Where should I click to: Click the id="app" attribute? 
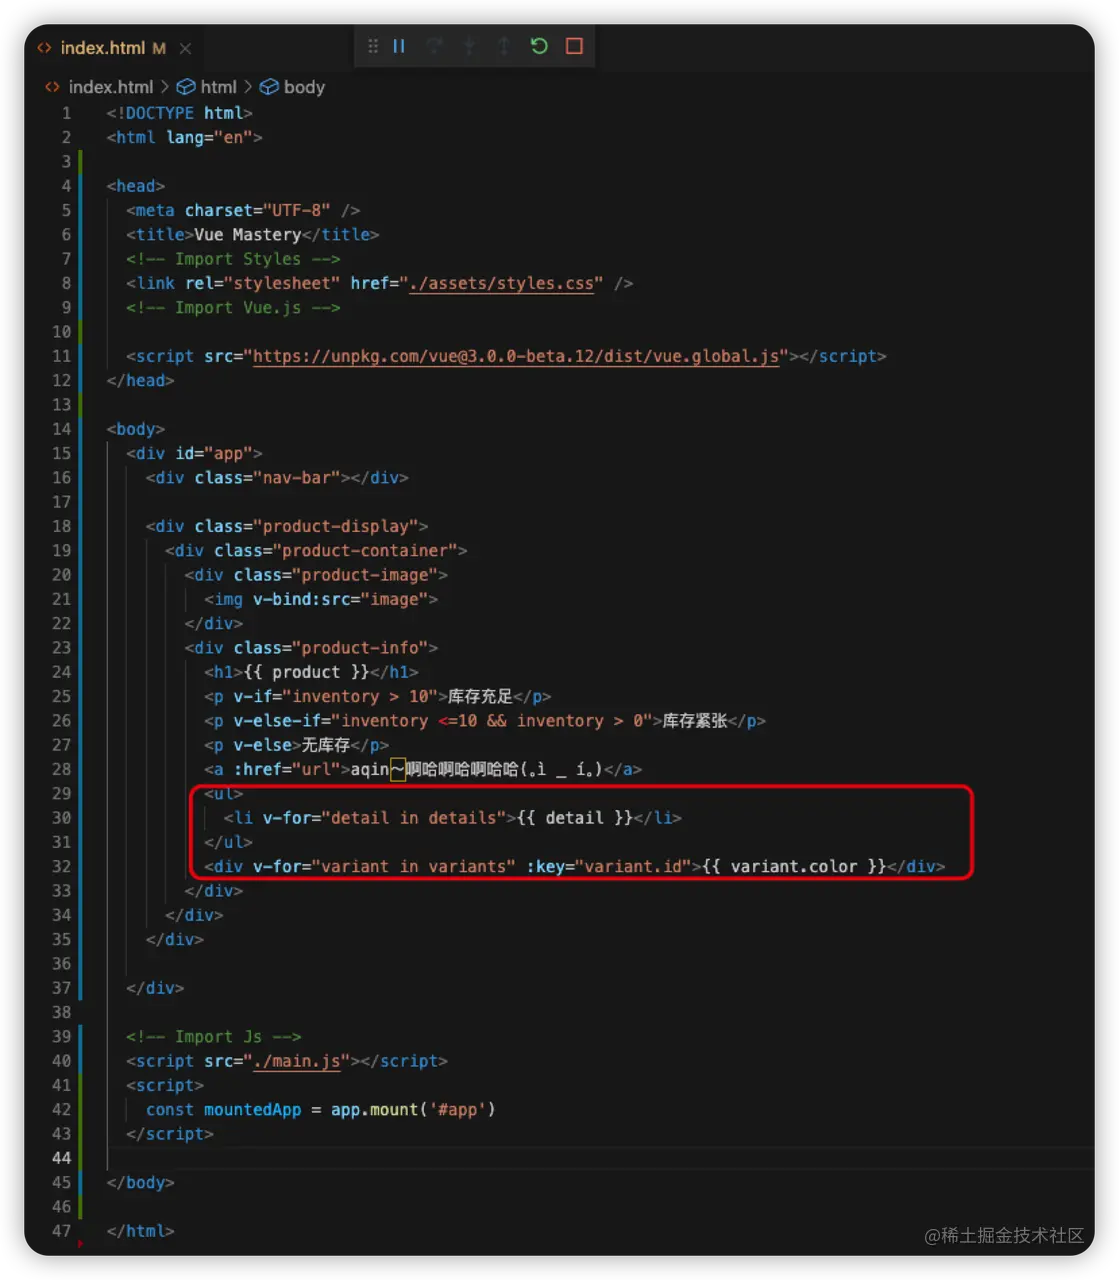coord(214,453)
